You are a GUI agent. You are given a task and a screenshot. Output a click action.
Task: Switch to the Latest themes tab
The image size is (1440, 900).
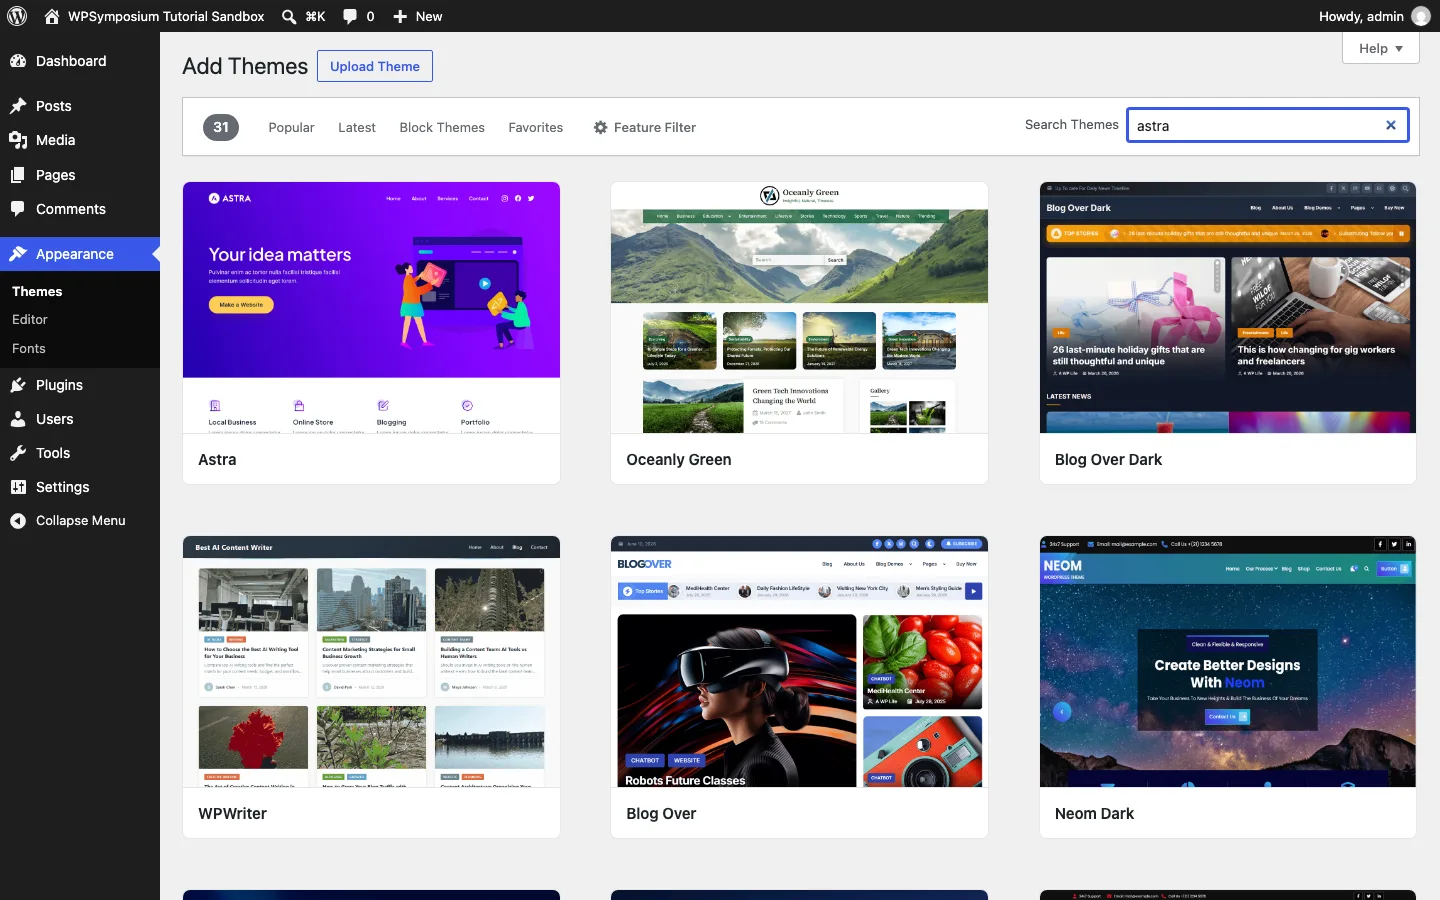[x=357, y=127]
